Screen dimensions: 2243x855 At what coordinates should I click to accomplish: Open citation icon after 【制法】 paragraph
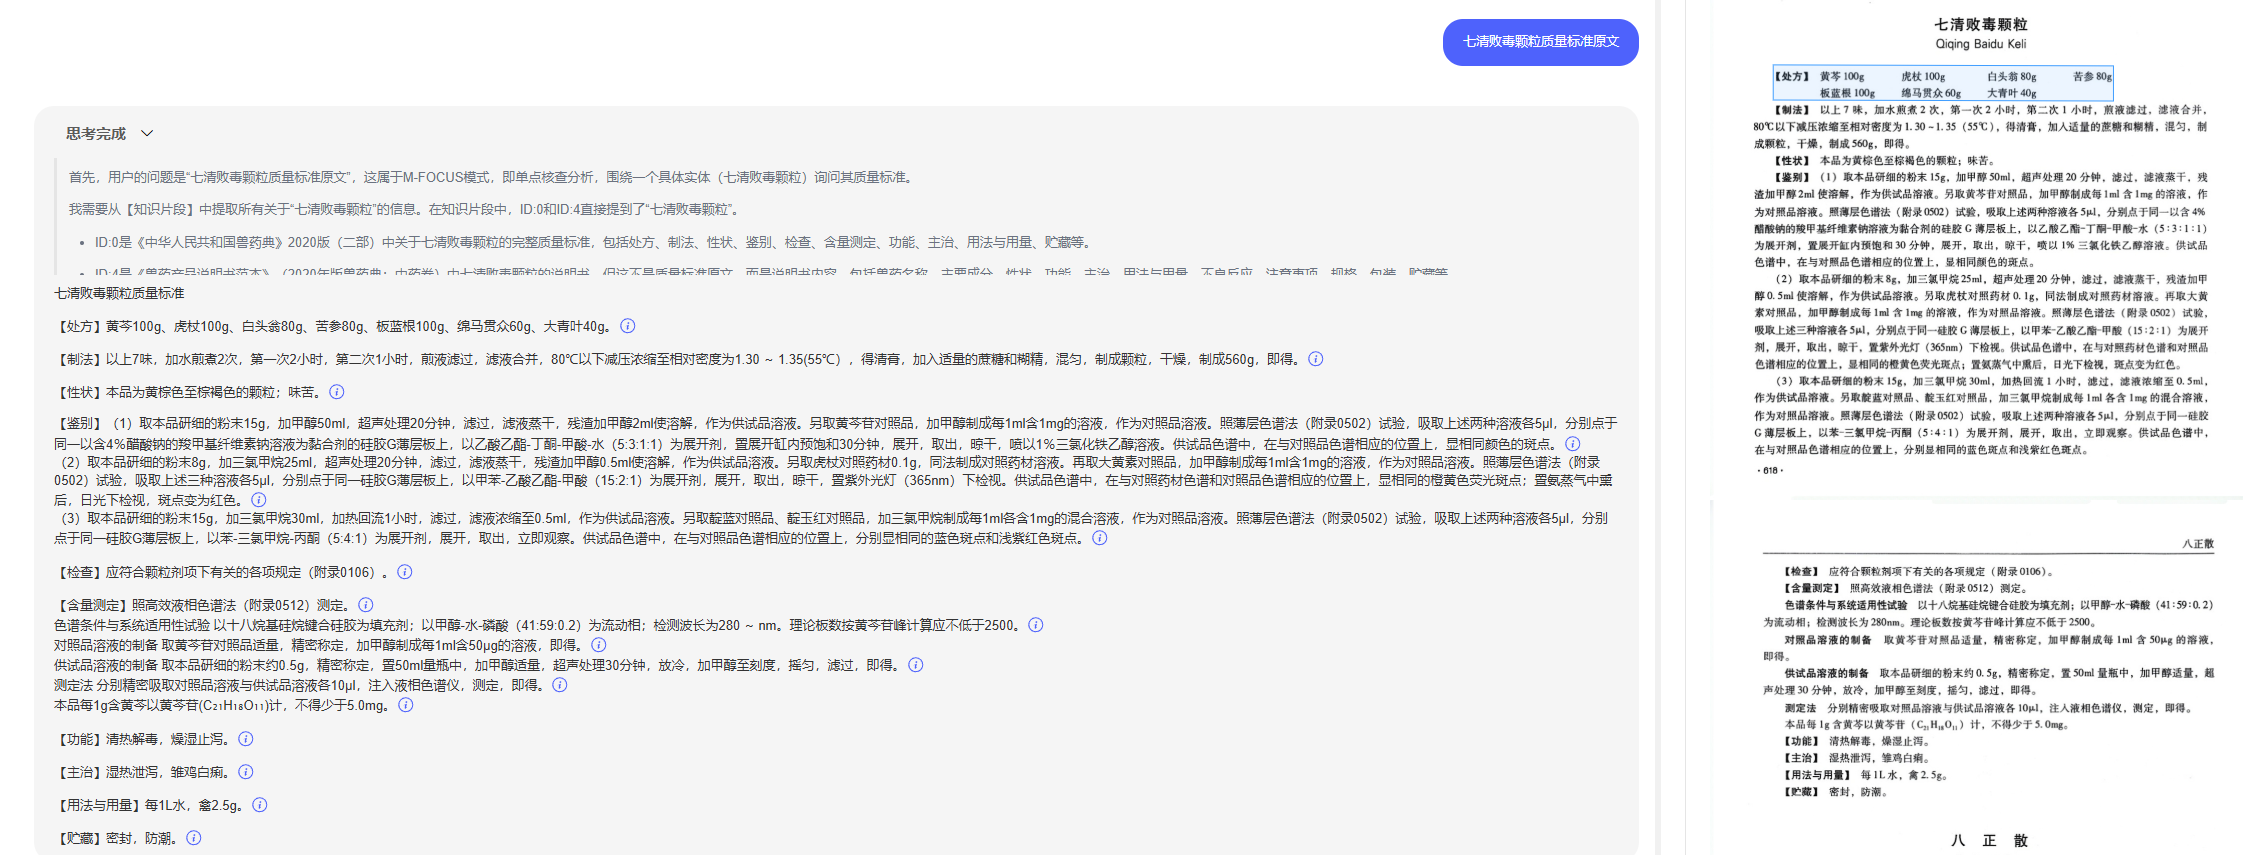pos(1316,359)
